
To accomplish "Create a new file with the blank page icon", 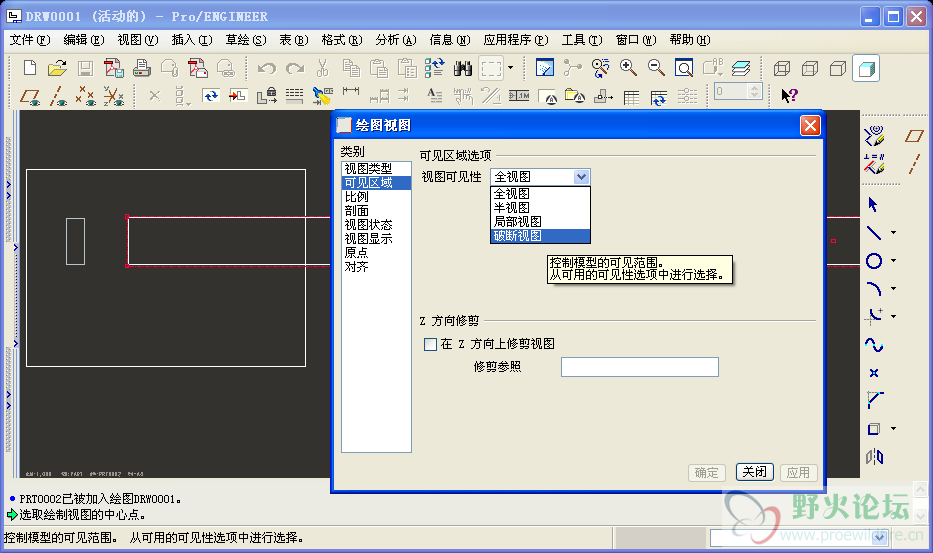I will pos(29,68).
